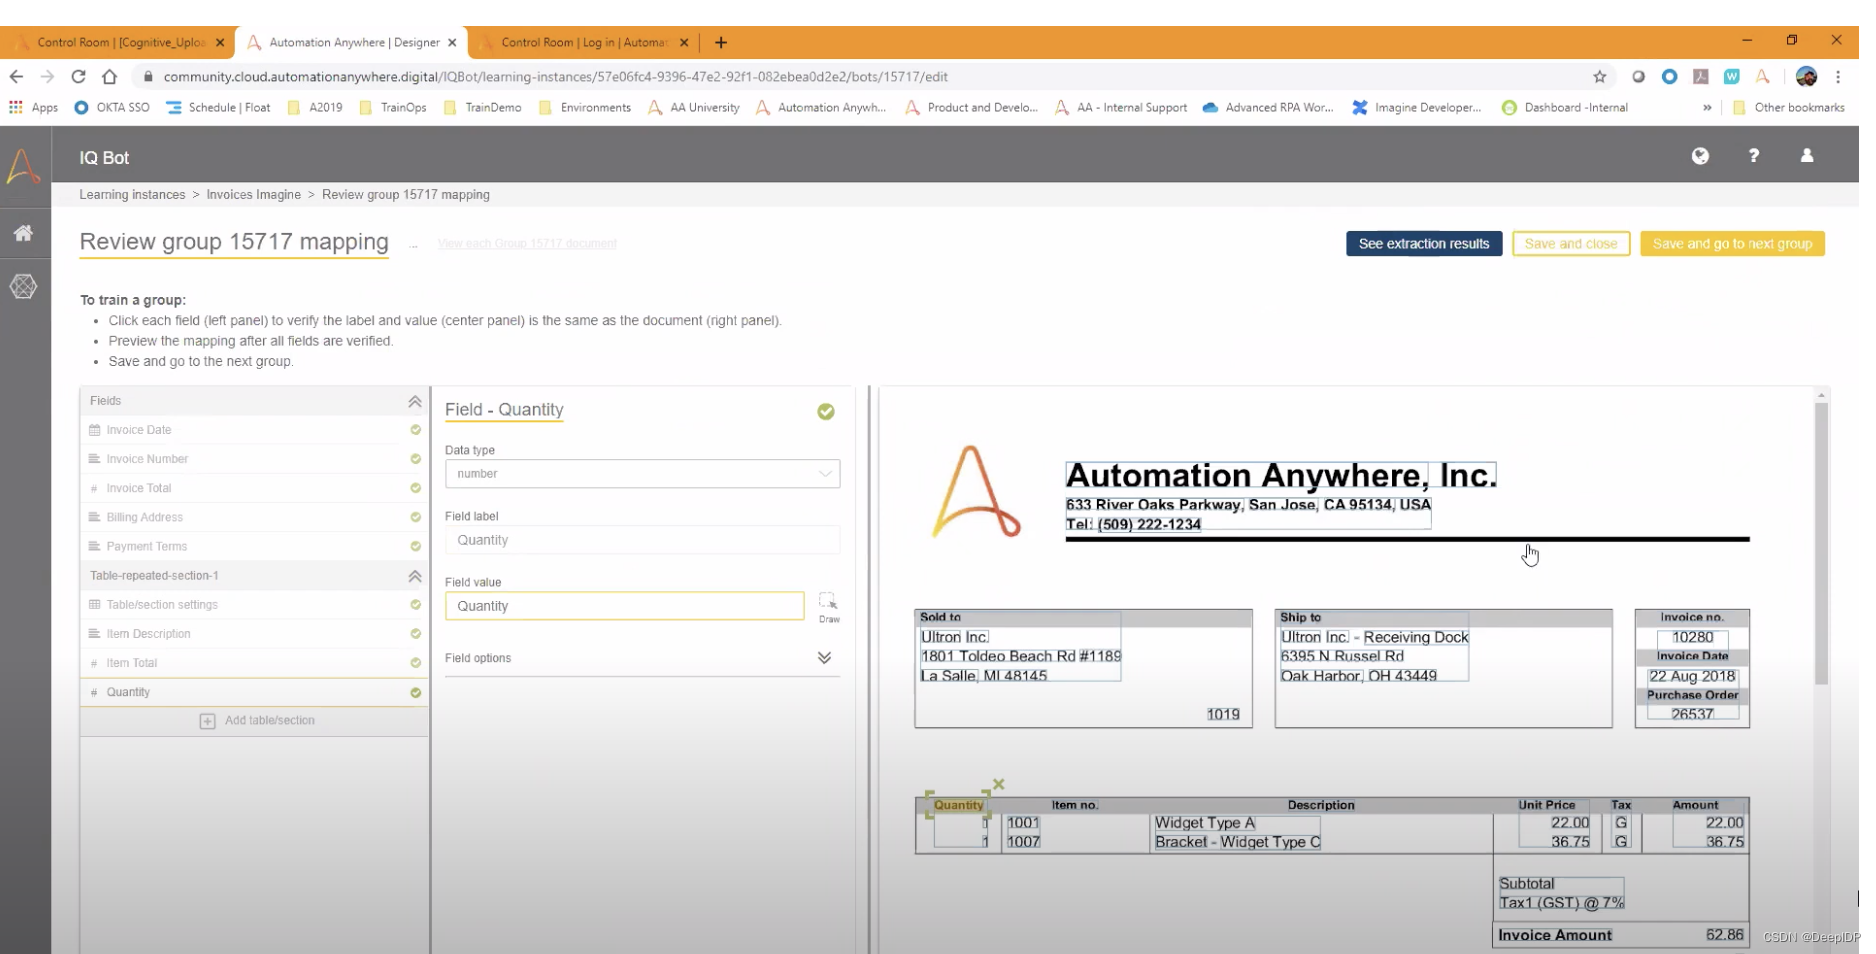Click the document panel vertical scrollbar

[1821, 544]
